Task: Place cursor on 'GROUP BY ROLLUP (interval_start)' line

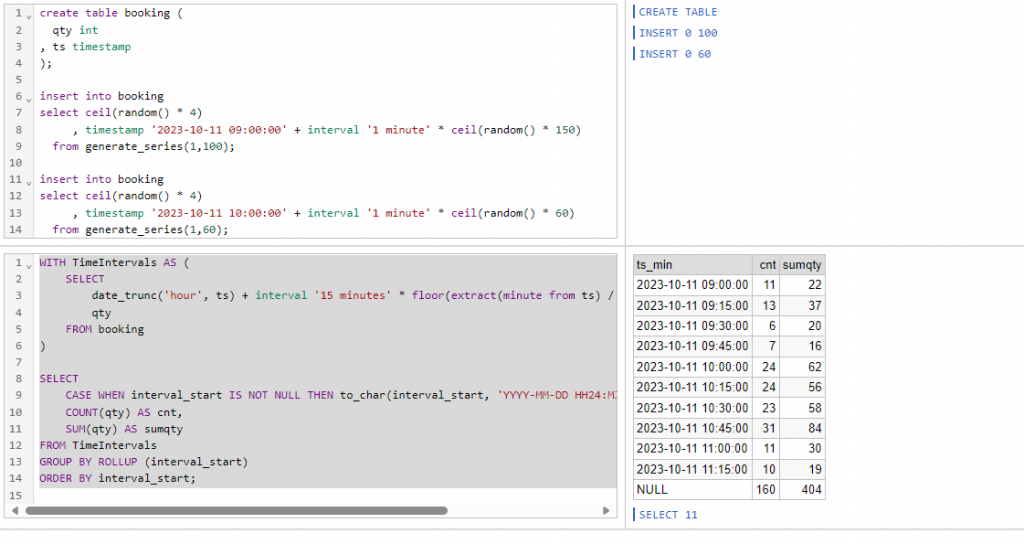Action: pyautogui.click(x=144, y=462)
